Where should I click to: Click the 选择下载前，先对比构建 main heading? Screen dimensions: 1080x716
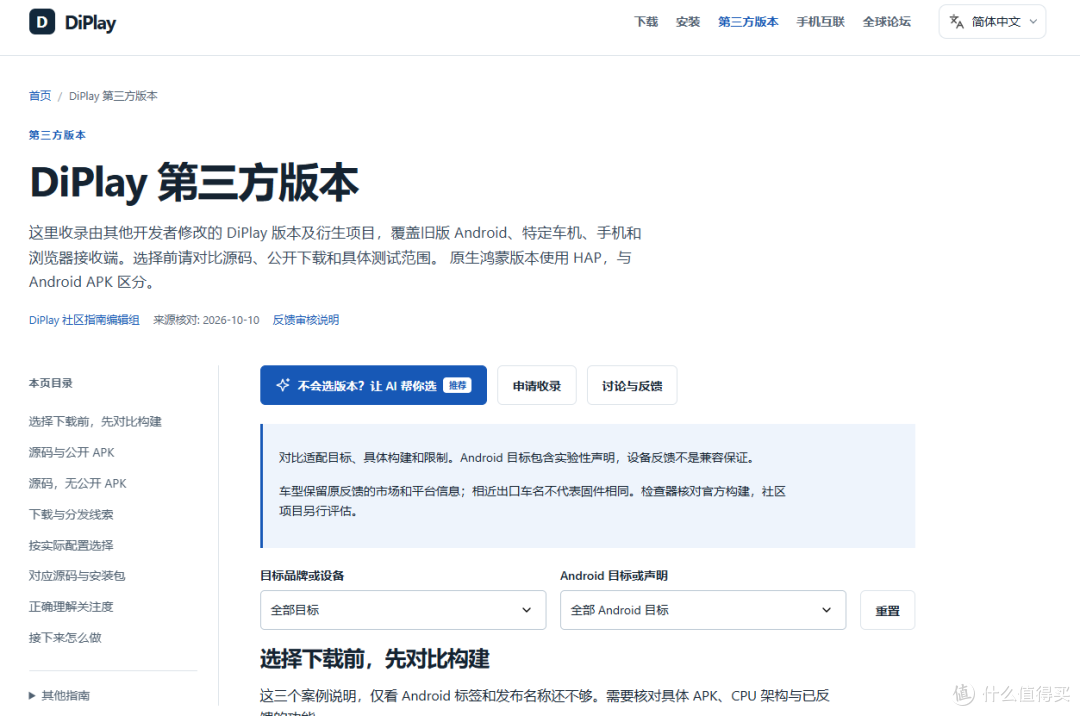(x=375, y=659)
